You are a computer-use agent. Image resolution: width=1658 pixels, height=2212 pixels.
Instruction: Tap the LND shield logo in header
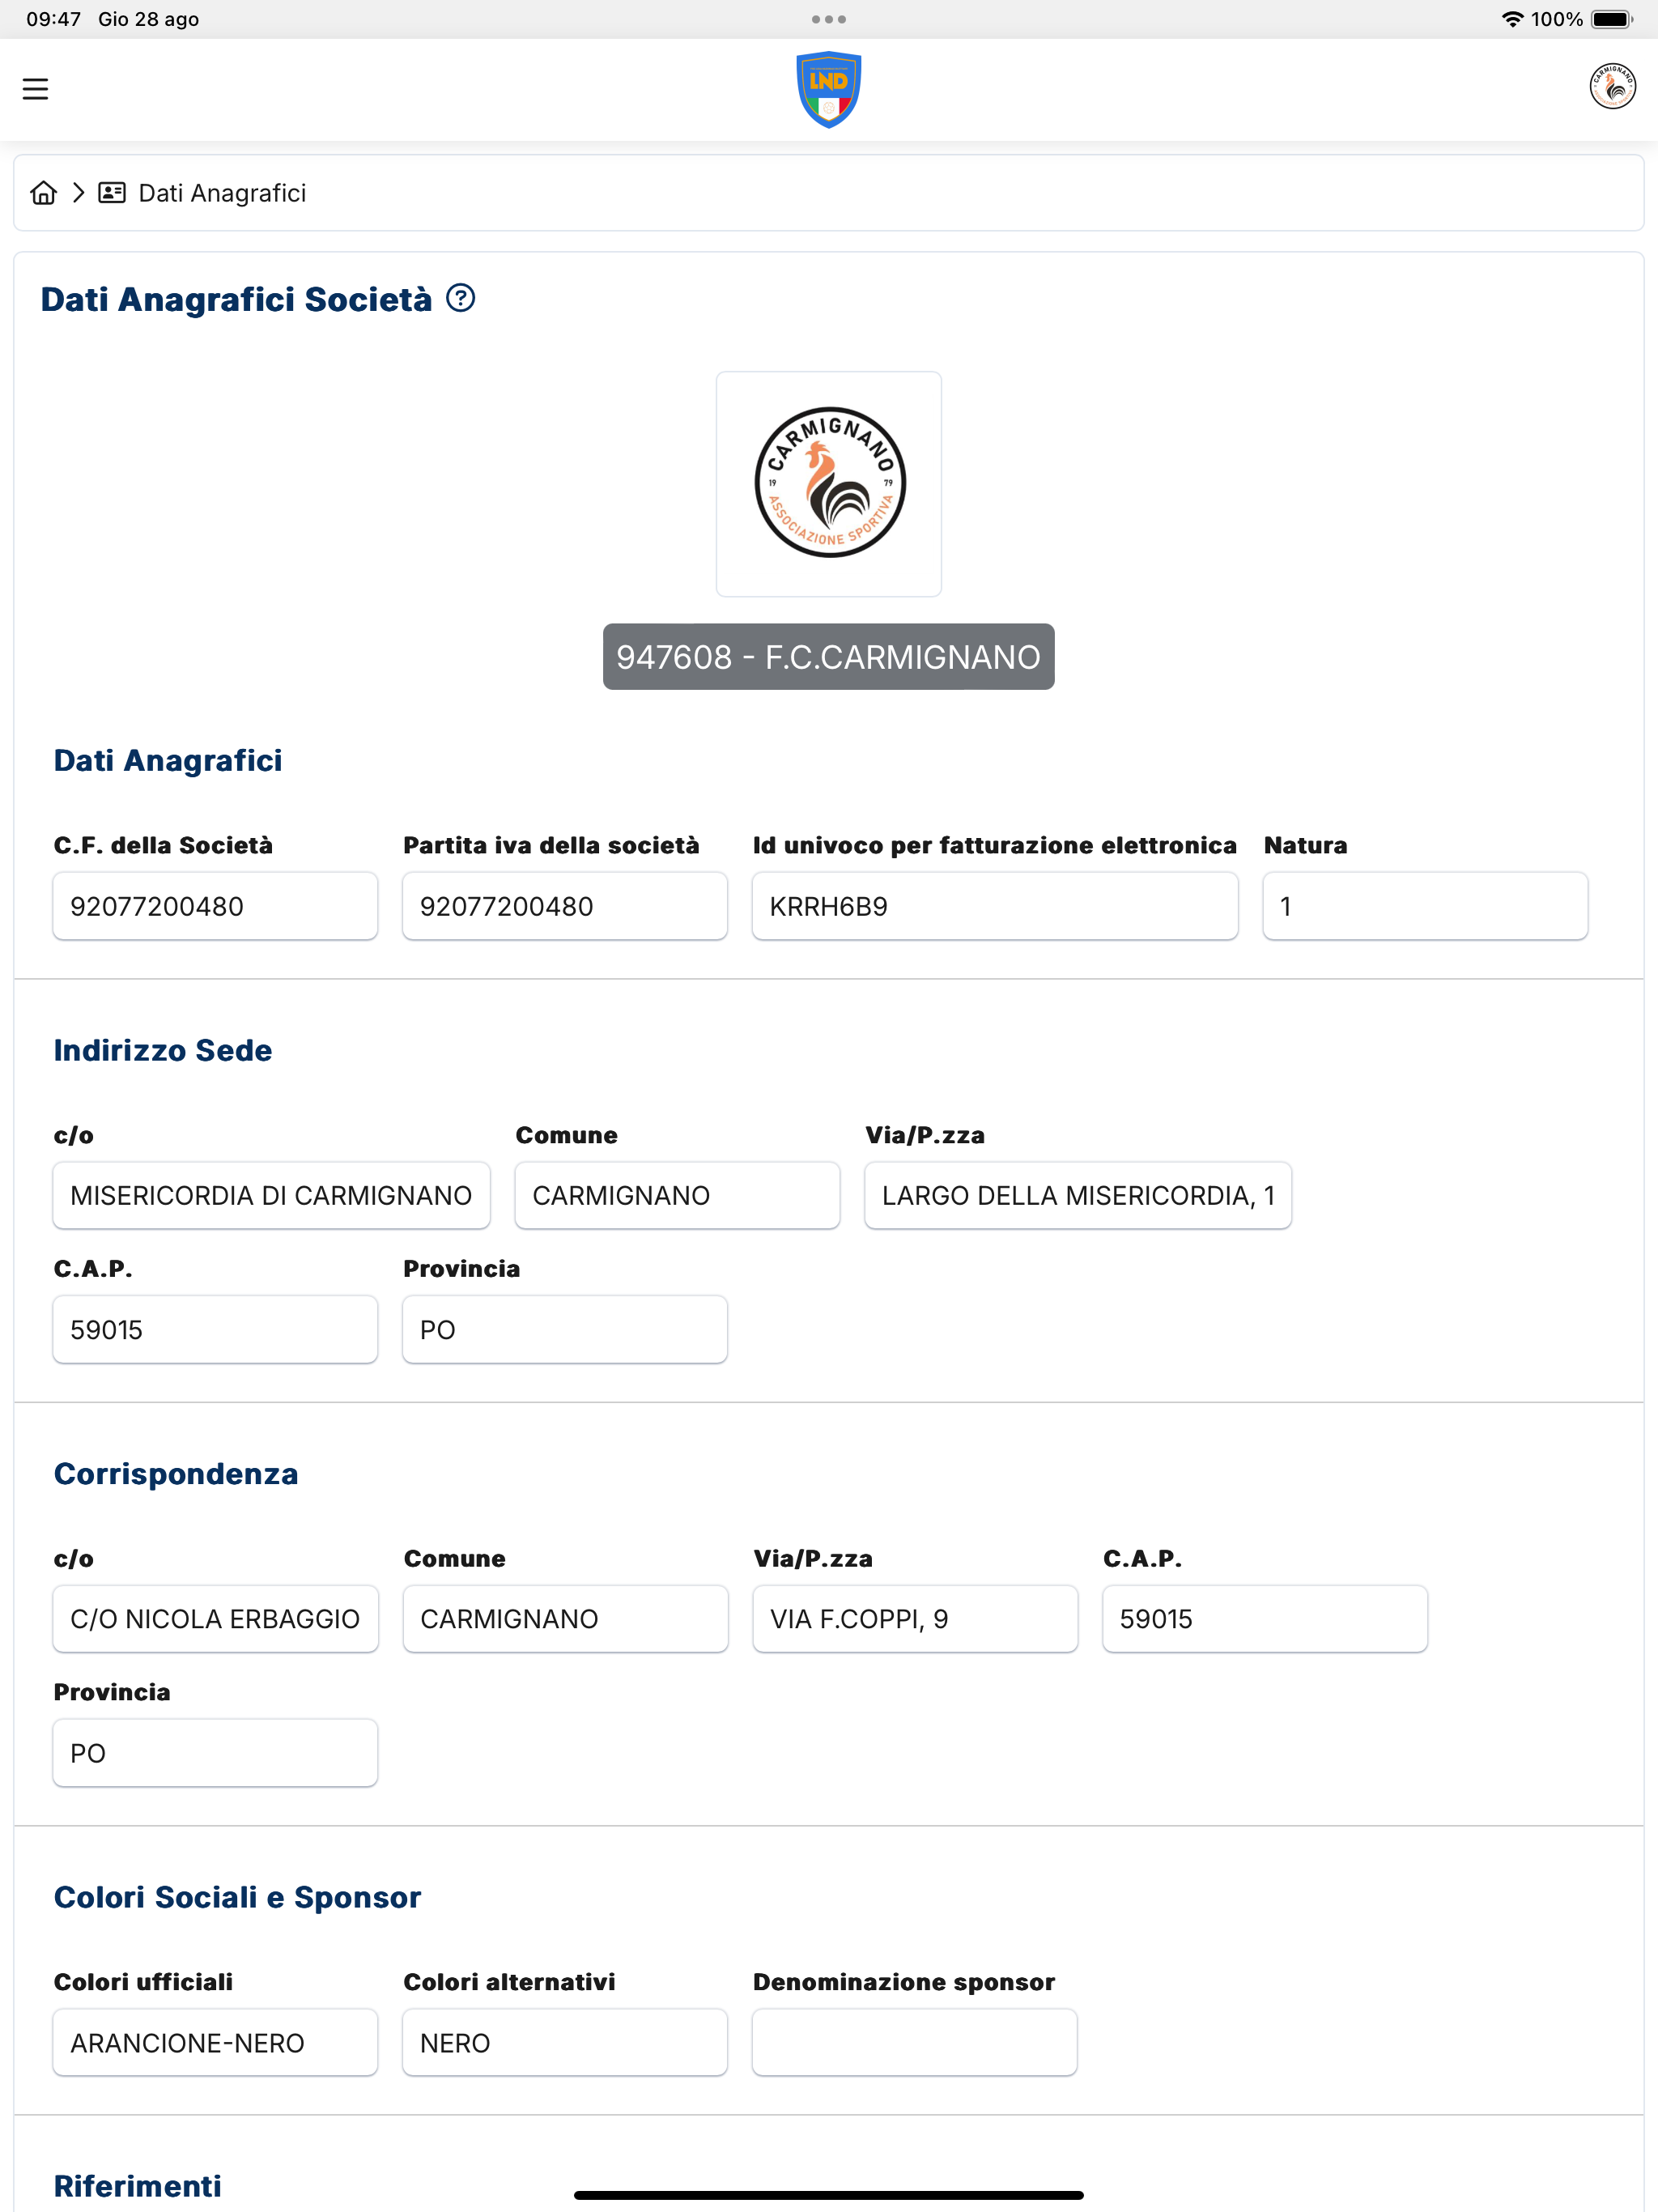(828, 89)
